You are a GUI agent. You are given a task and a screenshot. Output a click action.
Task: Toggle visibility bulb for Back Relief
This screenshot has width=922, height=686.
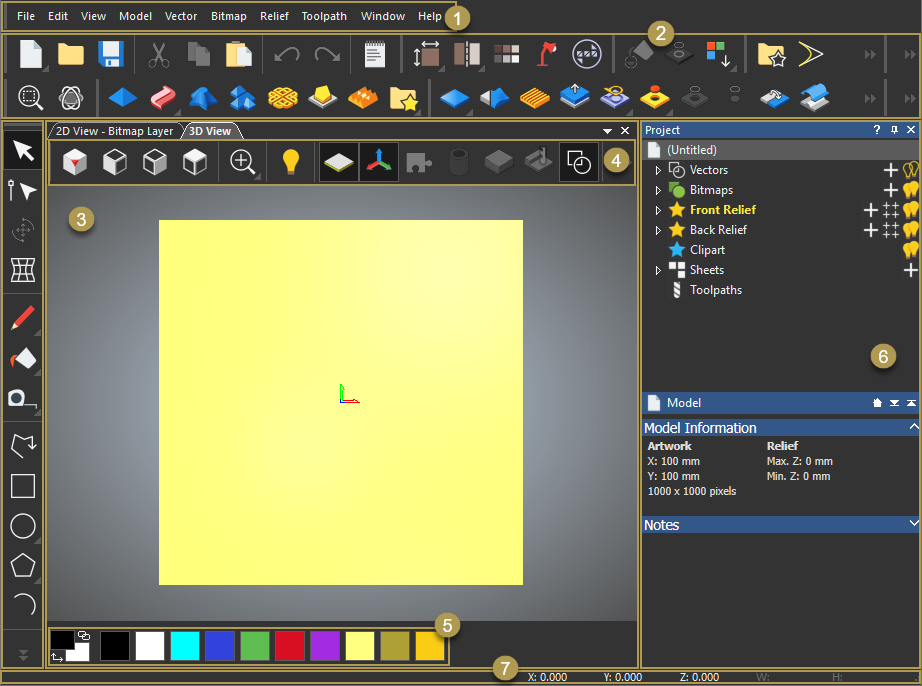point(910,230)
